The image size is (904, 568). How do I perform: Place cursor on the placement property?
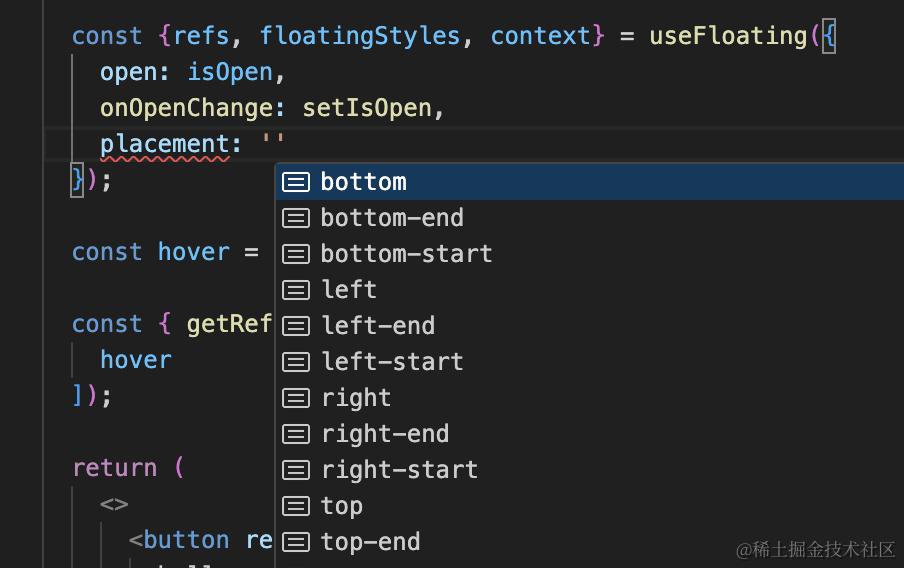(165, 144)
